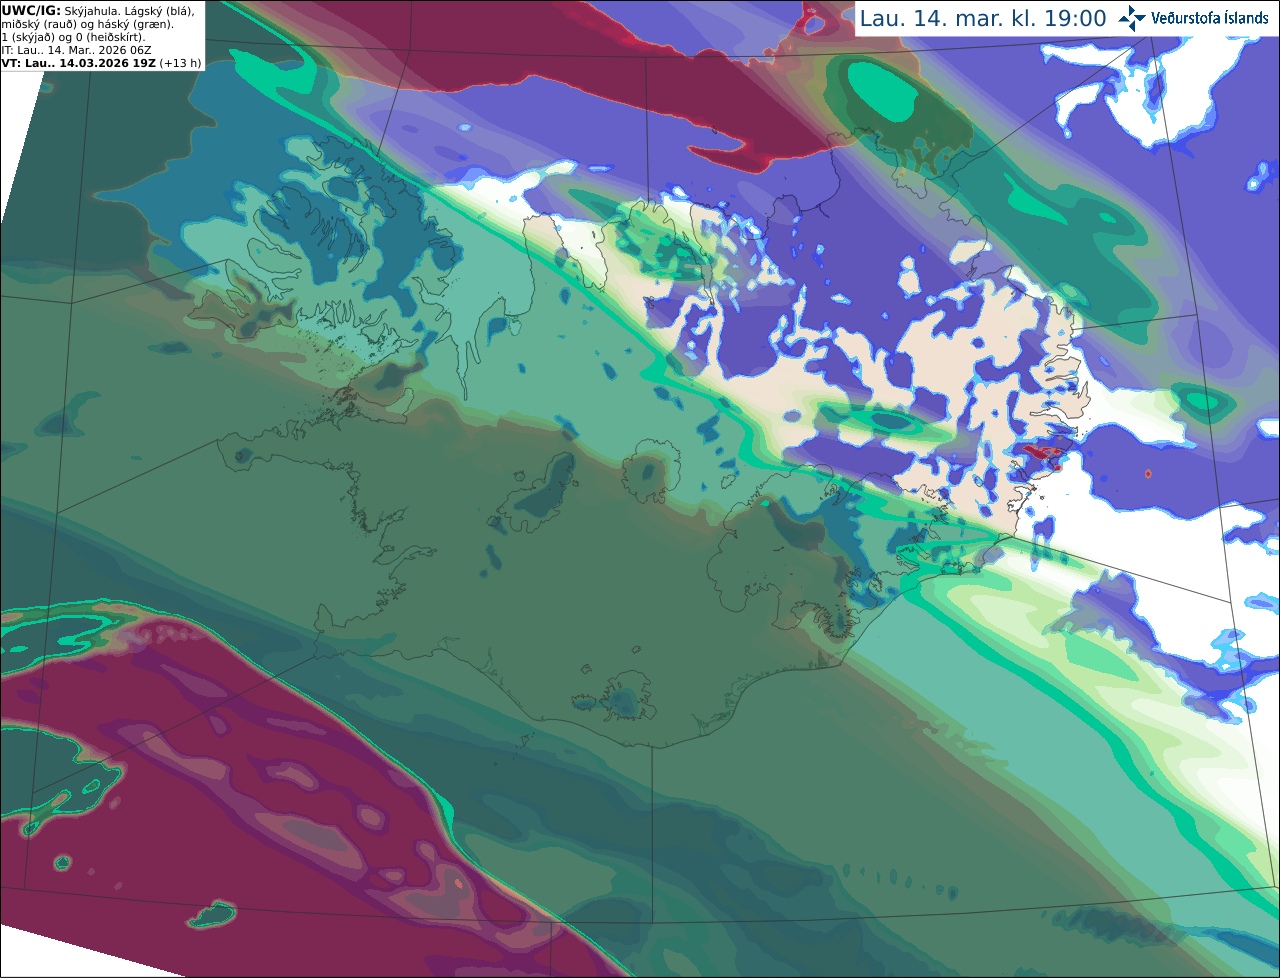Click the "IT: Lau.. 14. Mar.. 2026 06Z" line
The height and width of the screenshot is (978, 1280).
(x=76, y=49)
